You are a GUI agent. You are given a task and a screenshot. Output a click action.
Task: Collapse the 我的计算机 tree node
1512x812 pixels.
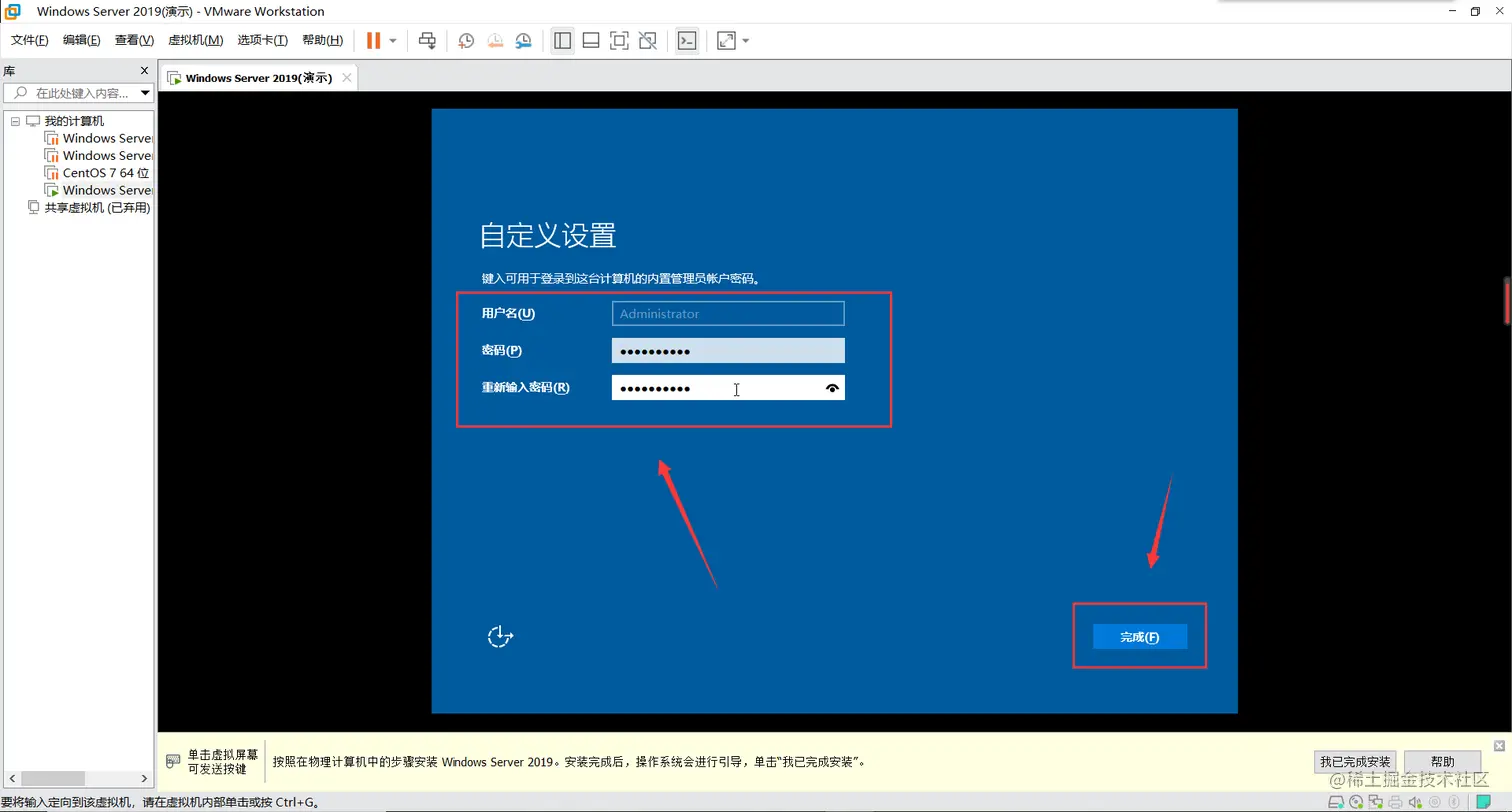(x=15, y=120)
